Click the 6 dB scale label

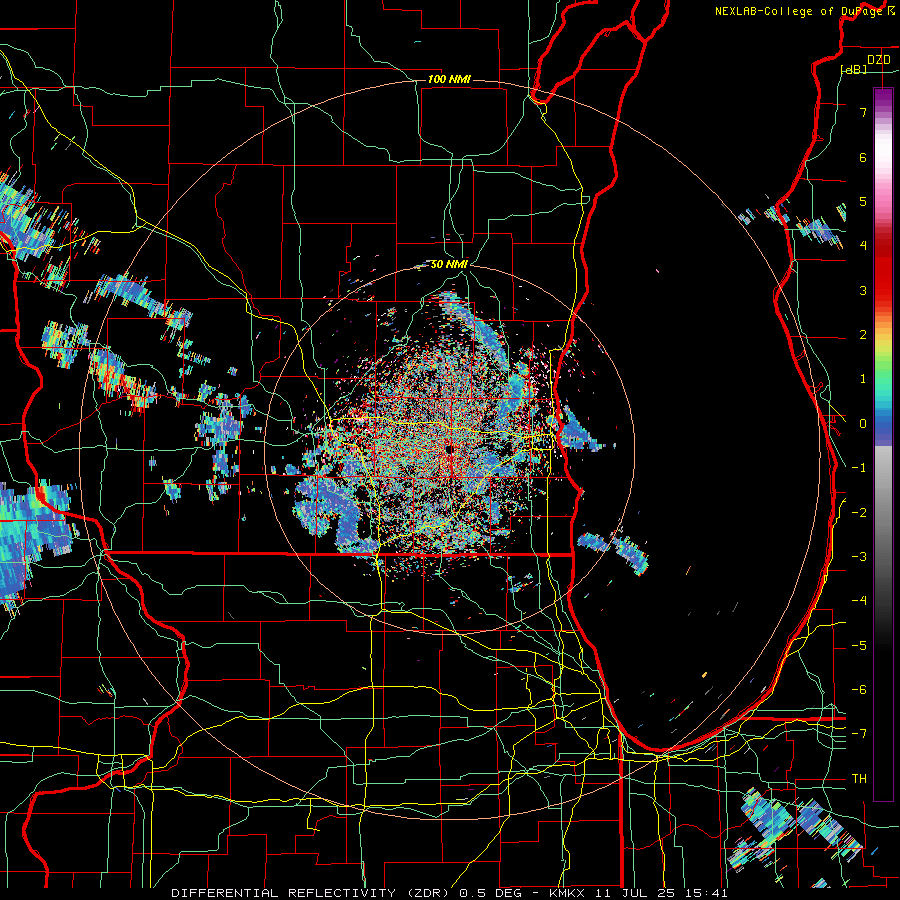coord(863,157)
